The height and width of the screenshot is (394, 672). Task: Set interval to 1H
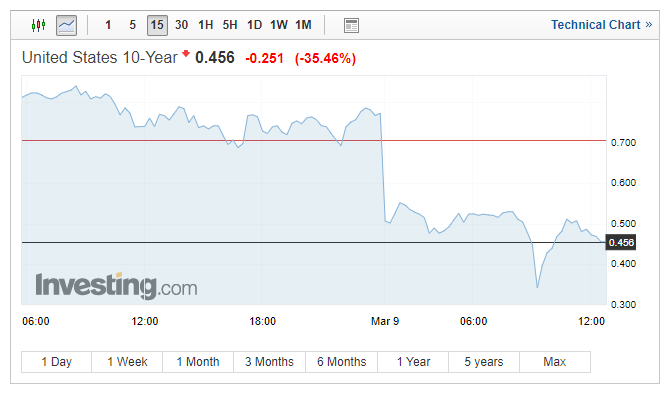(x=206, y=25)
